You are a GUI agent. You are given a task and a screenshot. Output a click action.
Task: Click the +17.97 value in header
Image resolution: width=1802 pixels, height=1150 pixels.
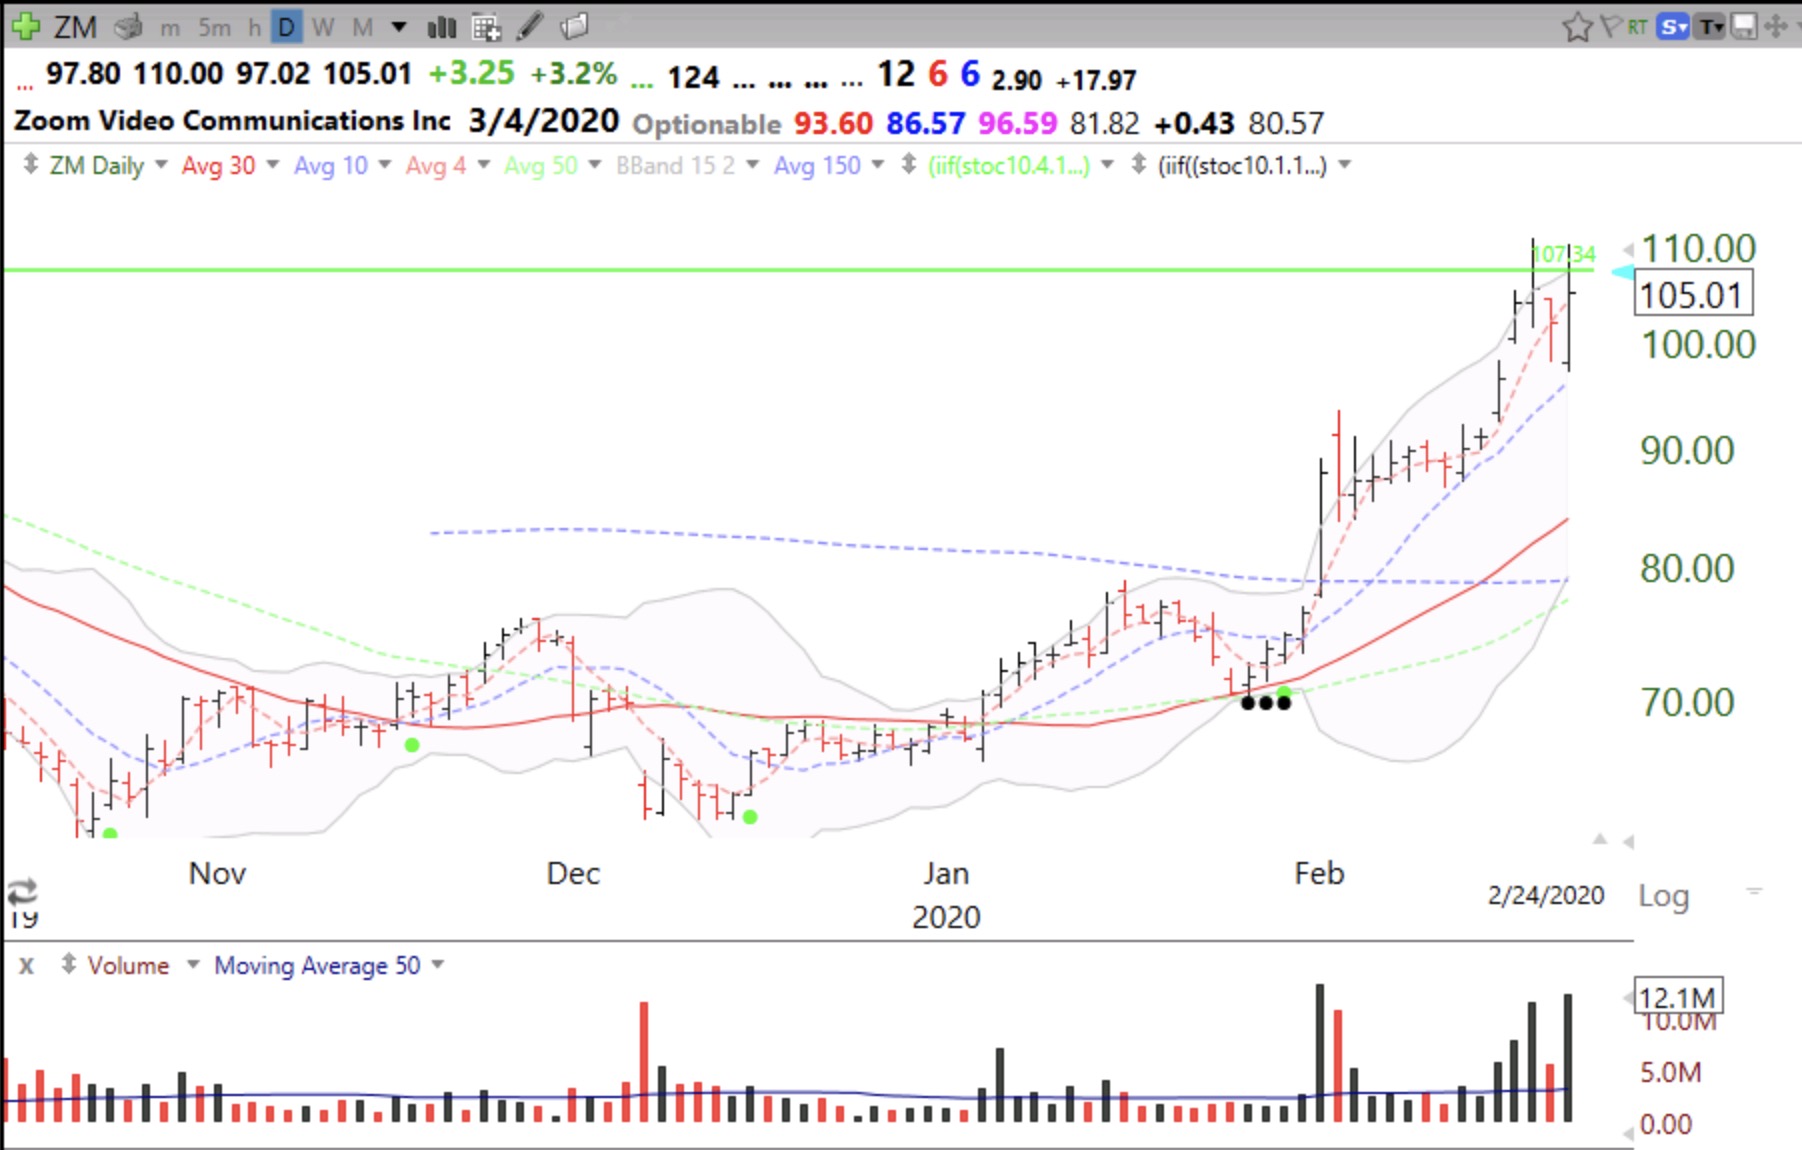1096,80
